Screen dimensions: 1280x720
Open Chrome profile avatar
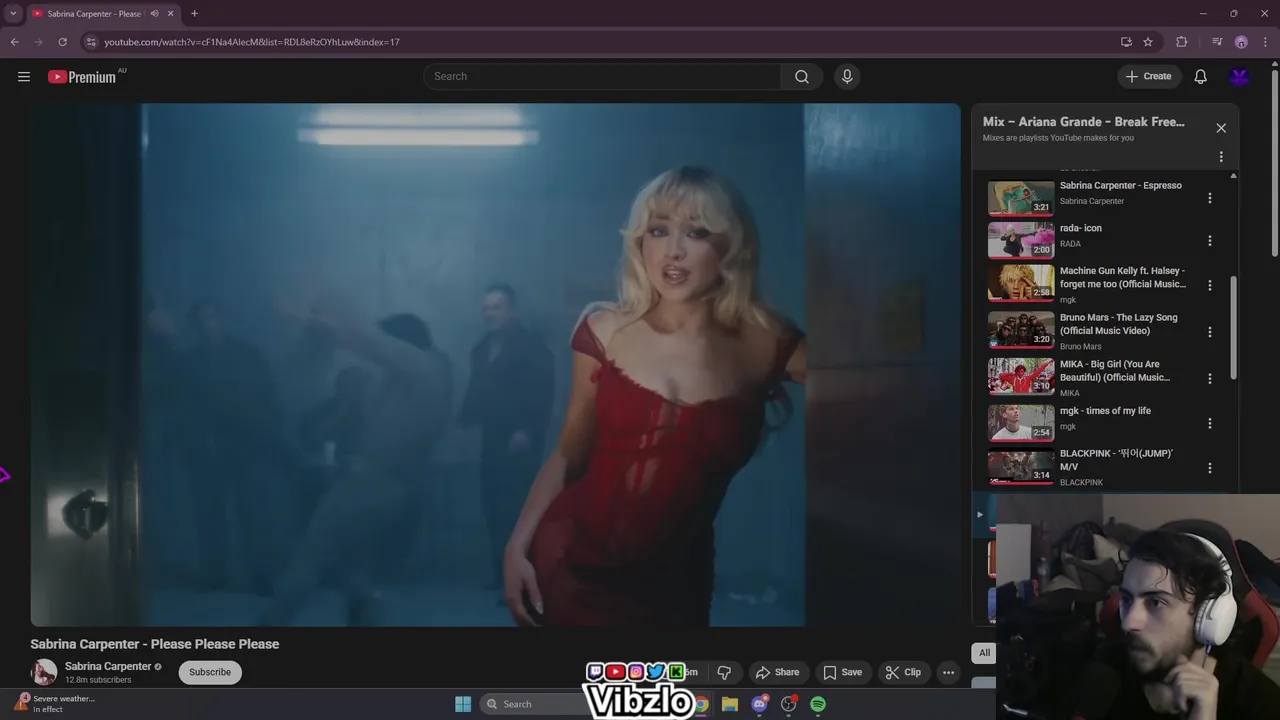1241,42
